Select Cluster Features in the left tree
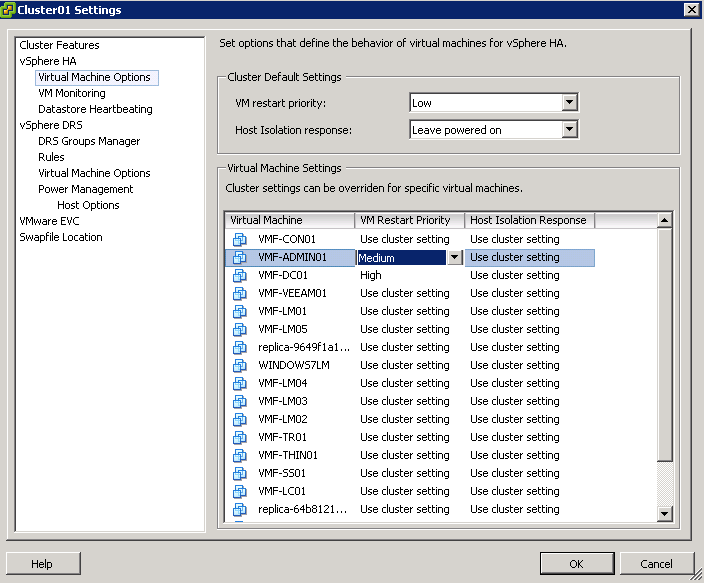Image resolution: width=704 pixels, height=583 pixels. [x=59, y=45]
